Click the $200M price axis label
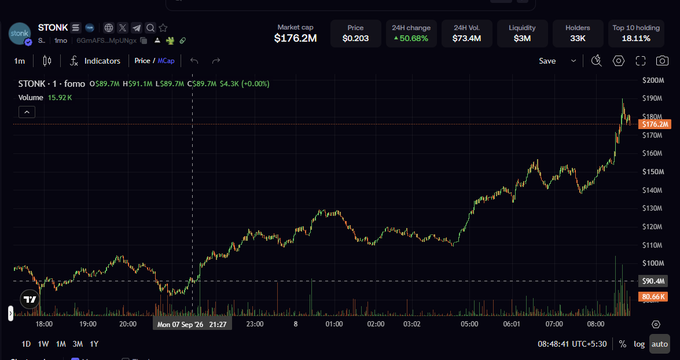This screenshot has height=360, width=680. pos(653,80)
